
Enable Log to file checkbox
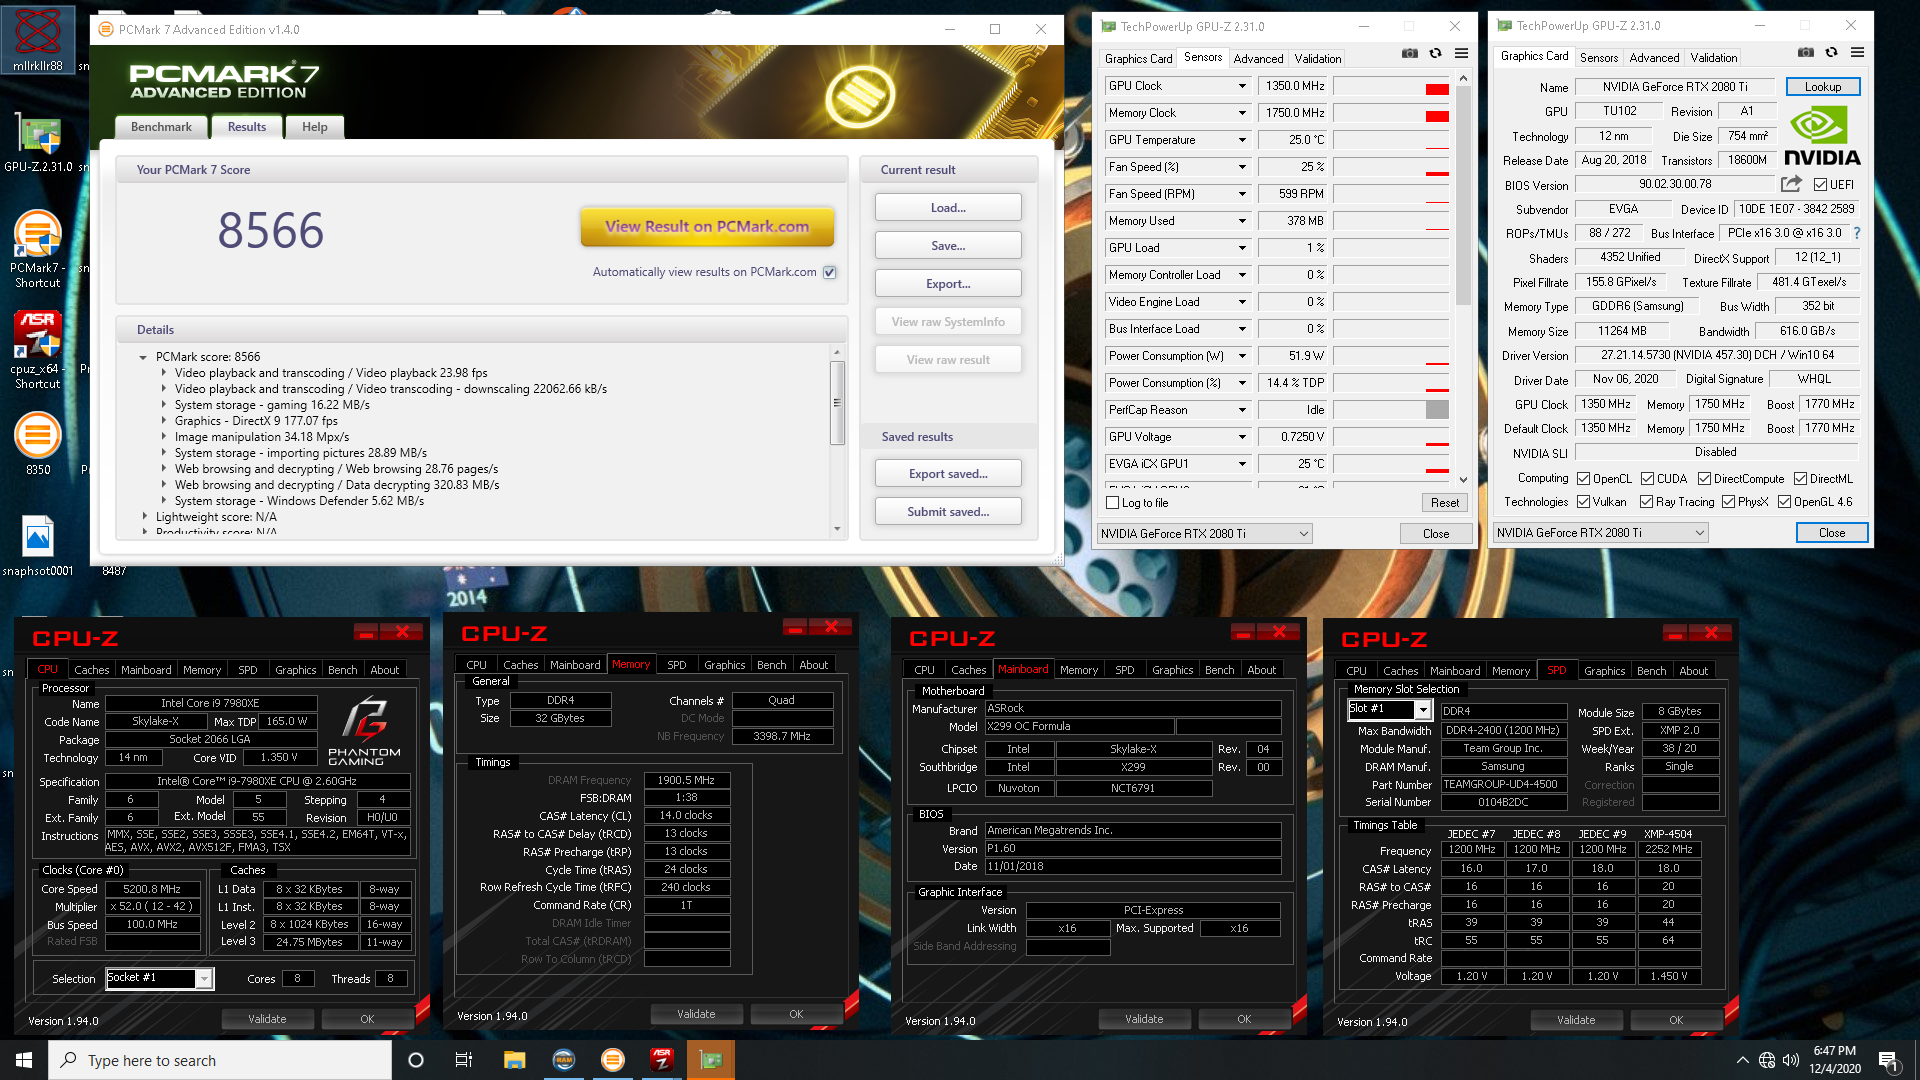(1112, 503)
